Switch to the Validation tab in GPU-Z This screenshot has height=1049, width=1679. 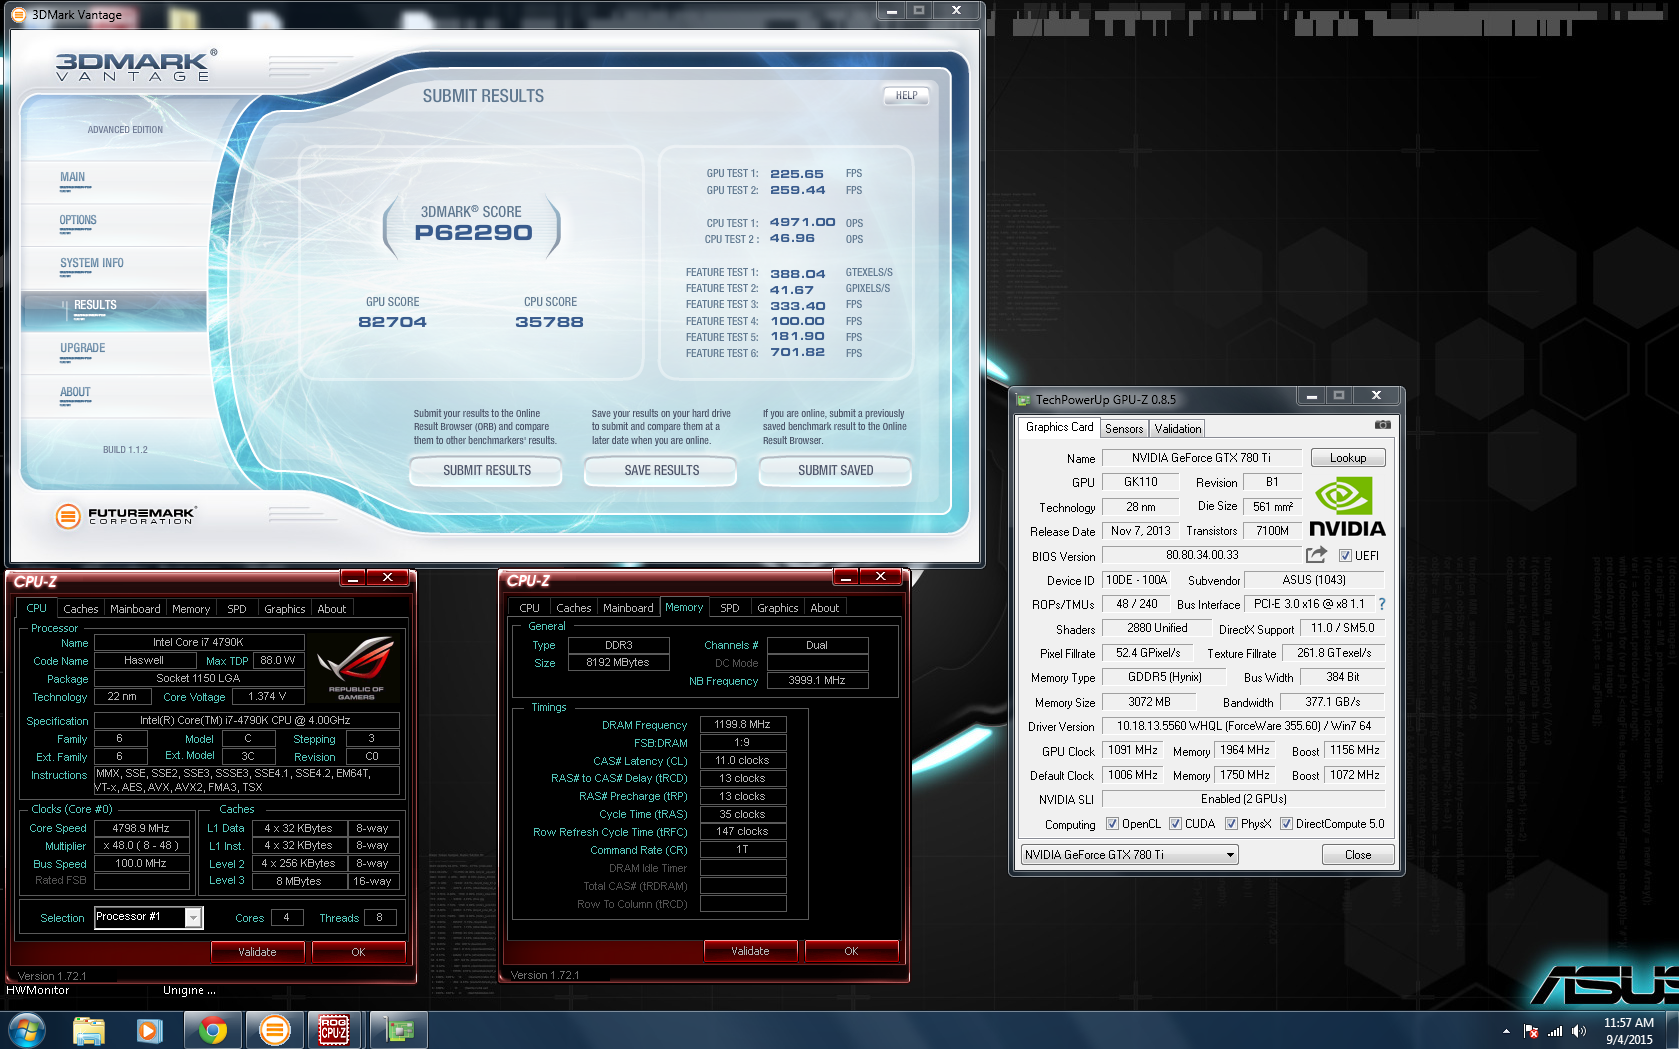[x=1178, y=429]
